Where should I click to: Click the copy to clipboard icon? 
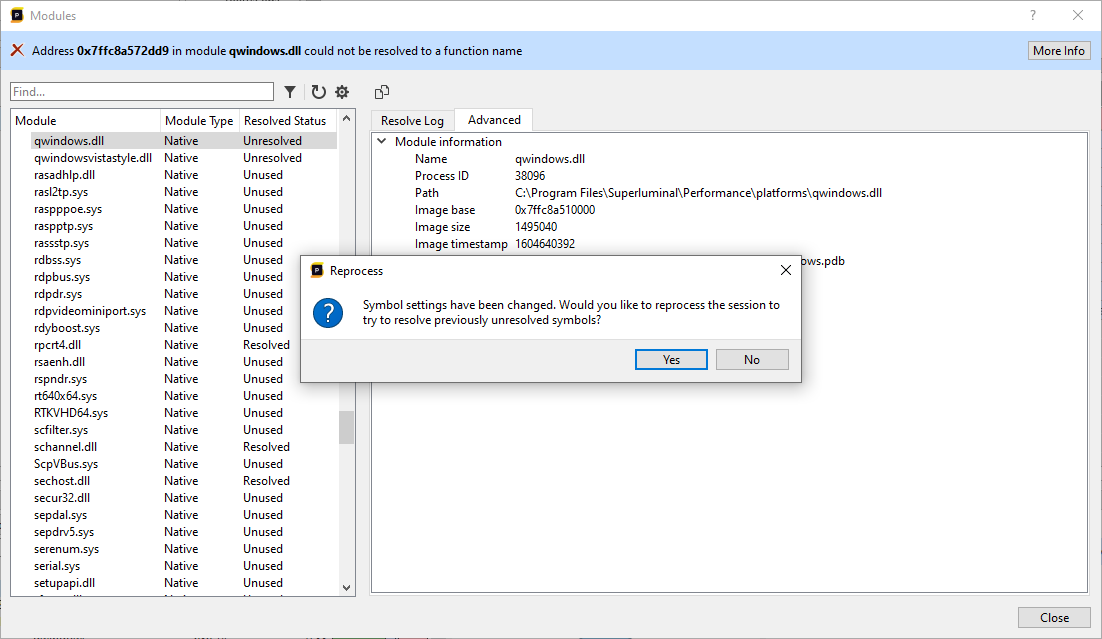point(382,92)
